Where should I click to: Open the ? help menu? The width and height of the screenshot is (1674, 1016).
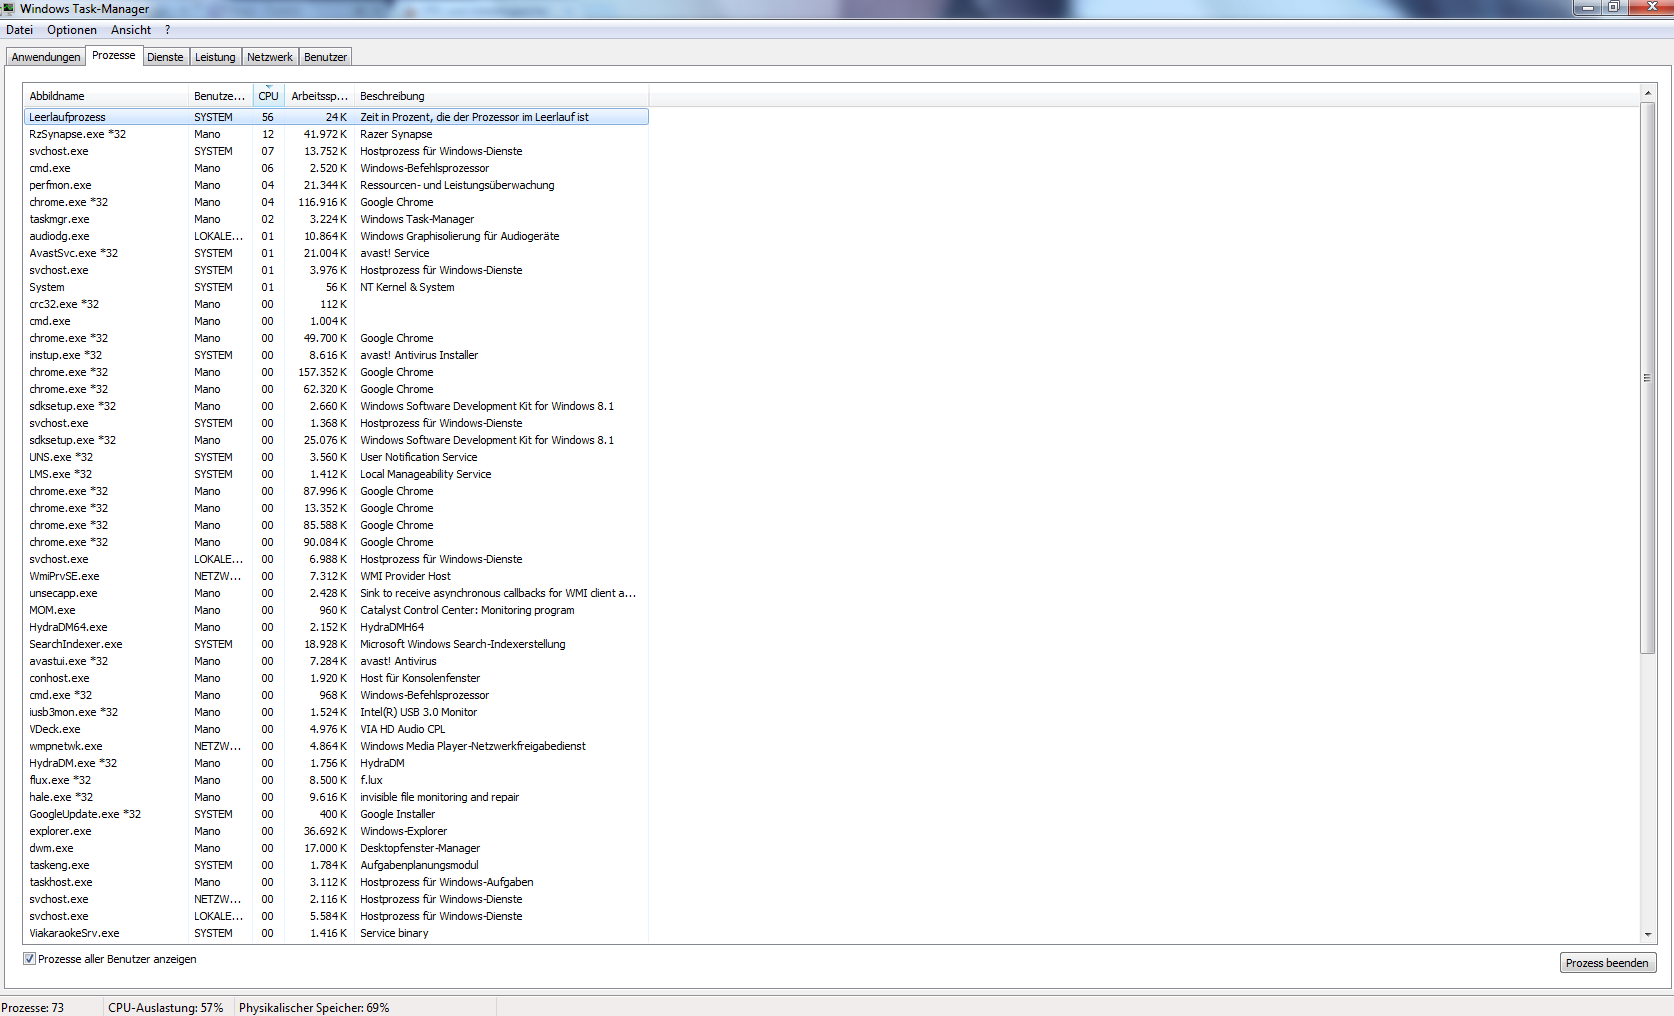(168, 30)
